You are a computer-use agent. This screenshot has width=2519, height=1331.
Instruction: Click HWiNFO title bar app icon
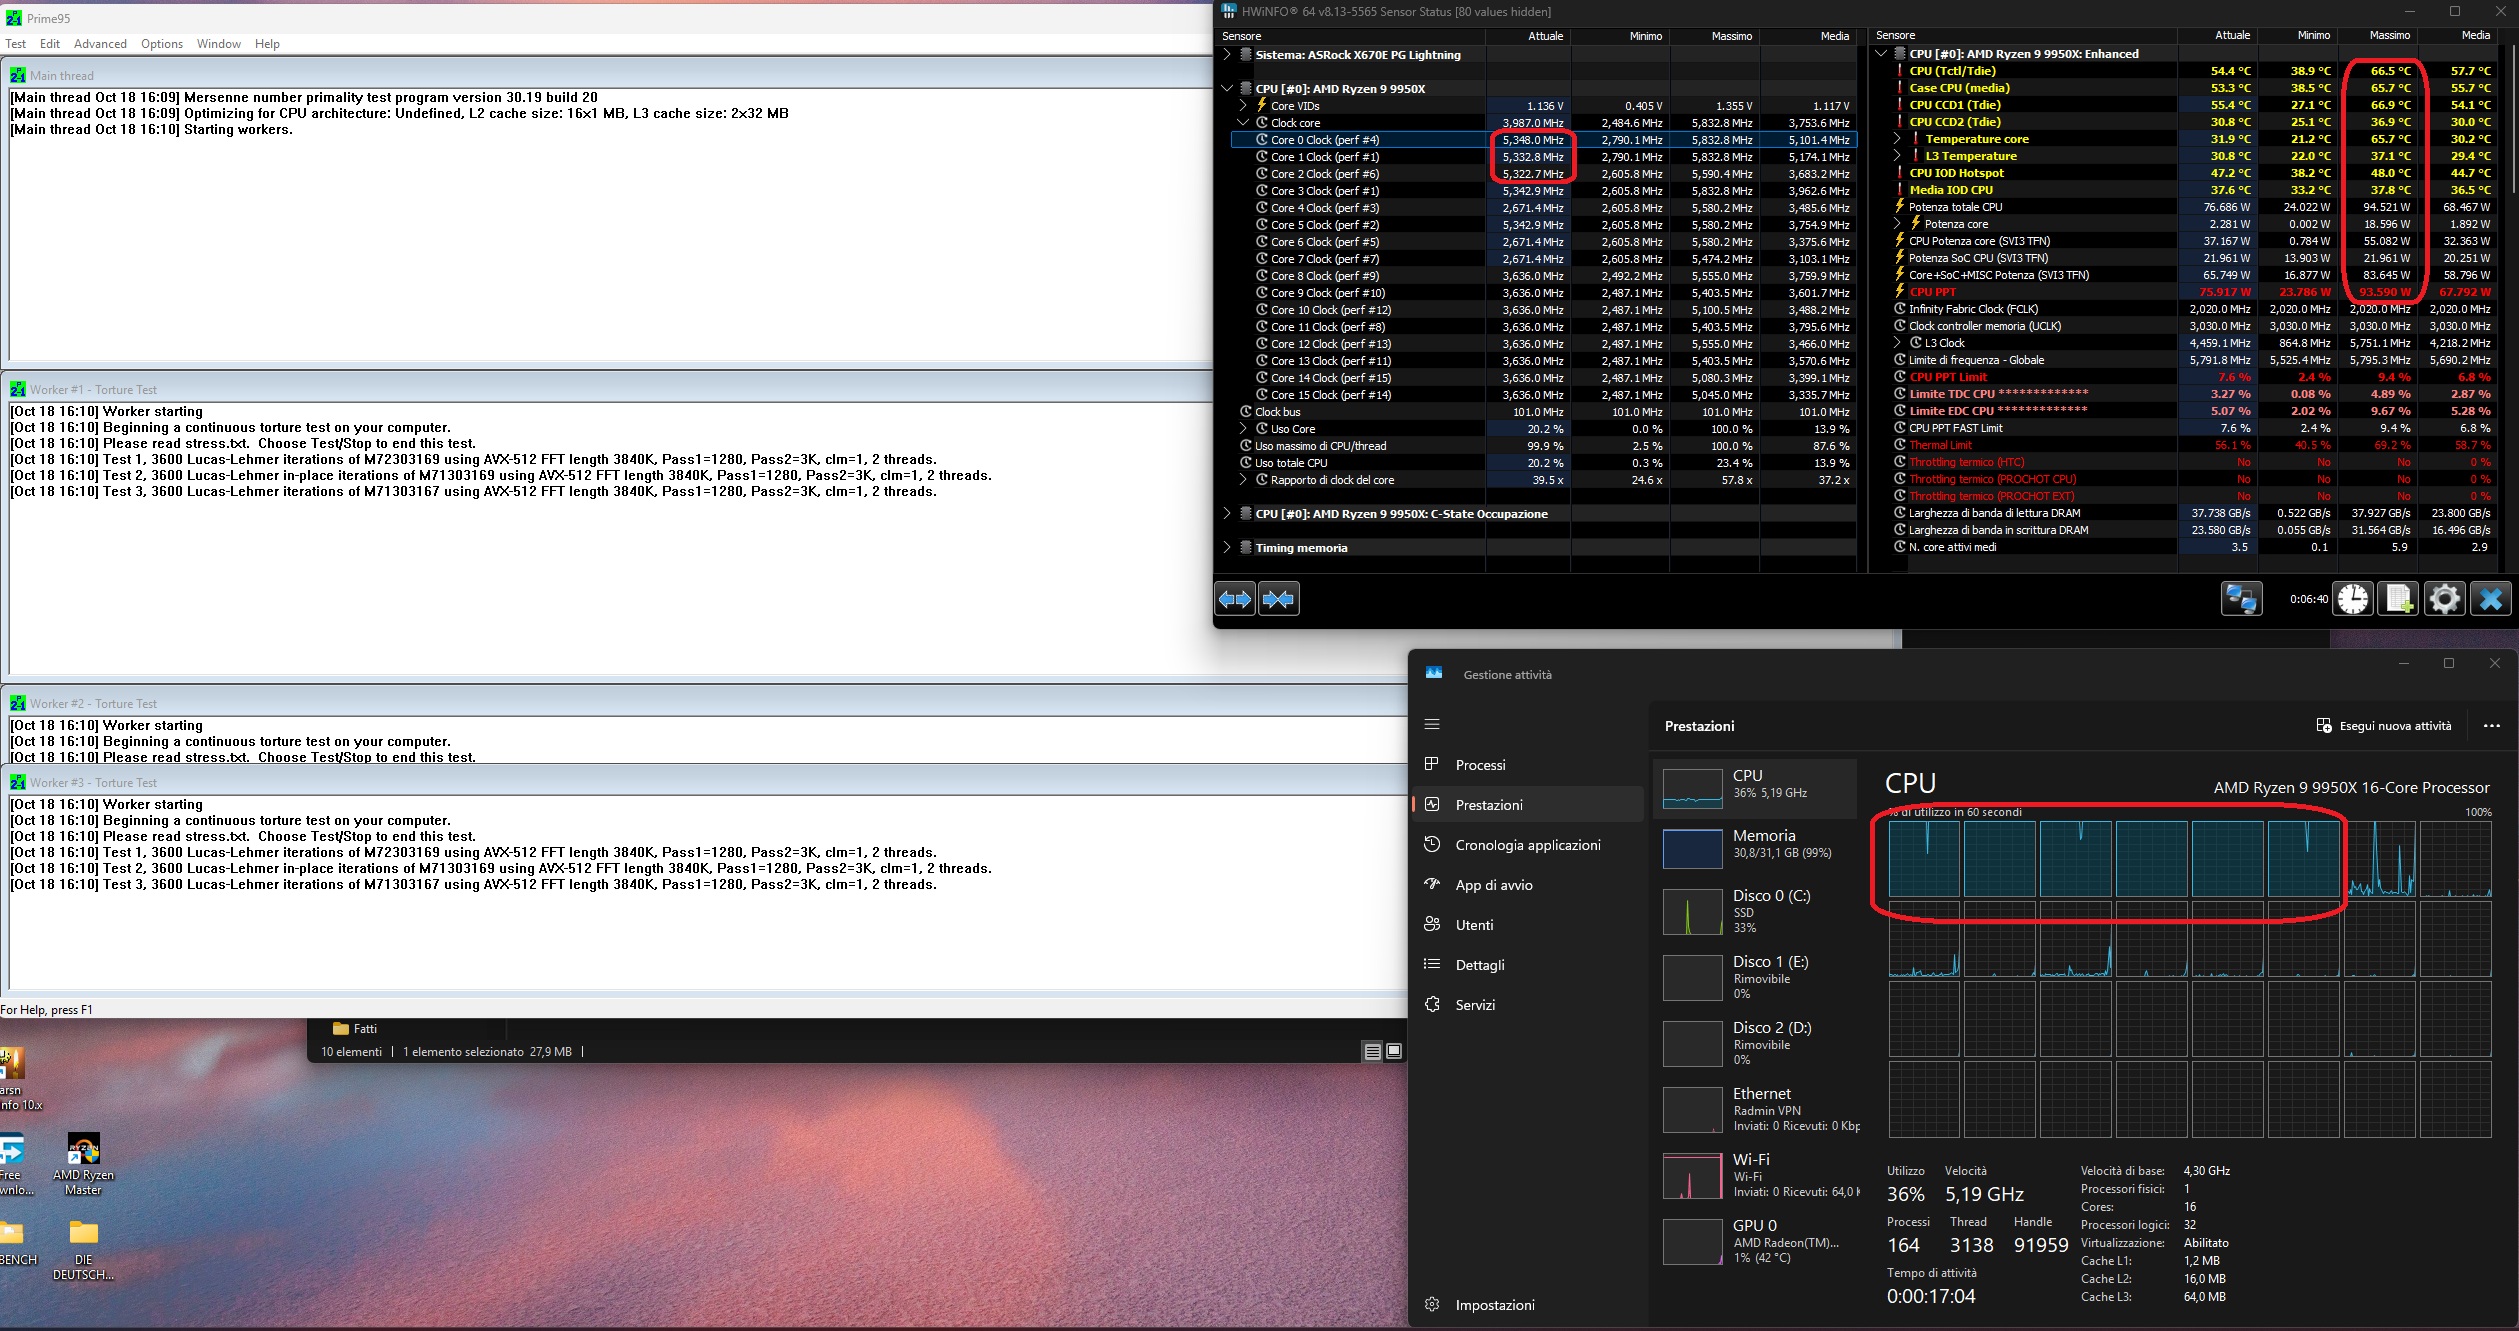tap(1229, 11)
